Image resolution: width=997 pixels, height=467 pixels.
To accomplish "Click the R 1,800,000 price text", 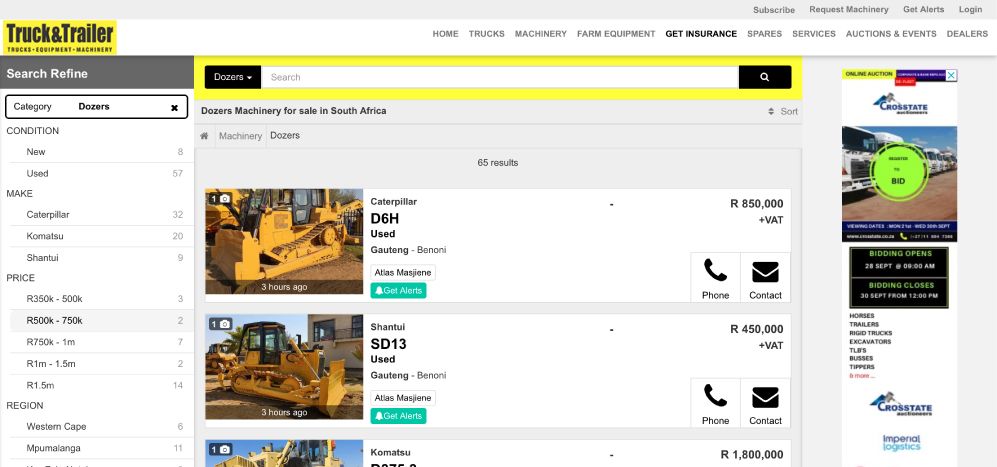I will [x=752, y=455].
